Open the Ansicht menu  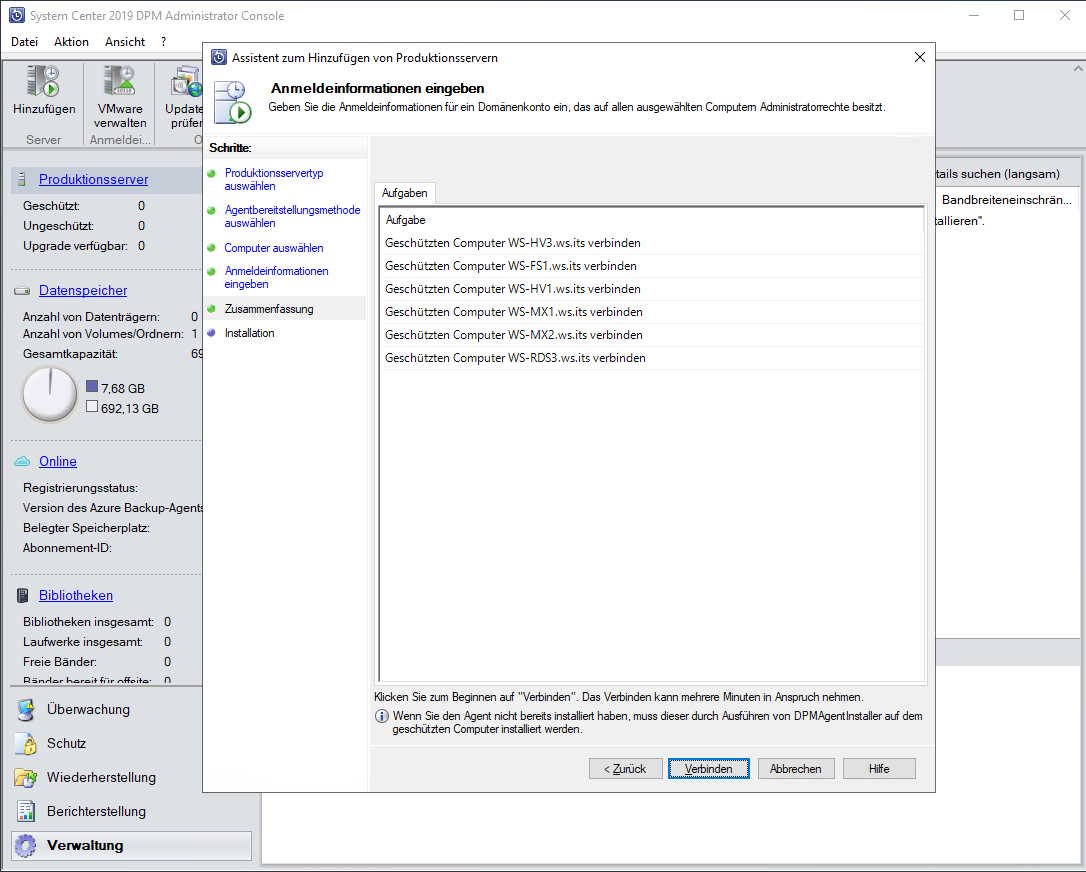pyautogui.click(x=125, y=42)
